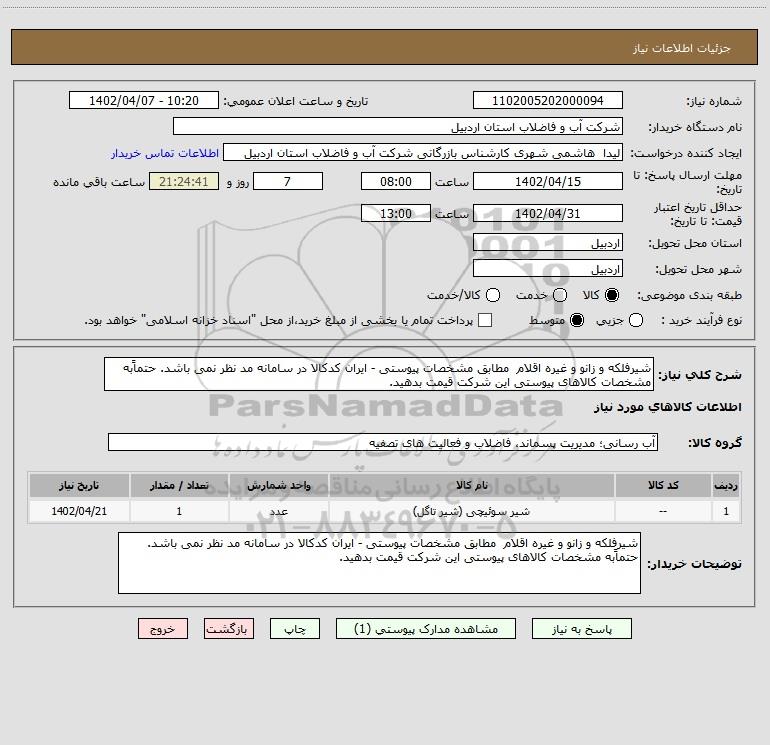
Task: Click the item name شیر سوئیچی (شیر تاگل)
Action: (471, 511)
